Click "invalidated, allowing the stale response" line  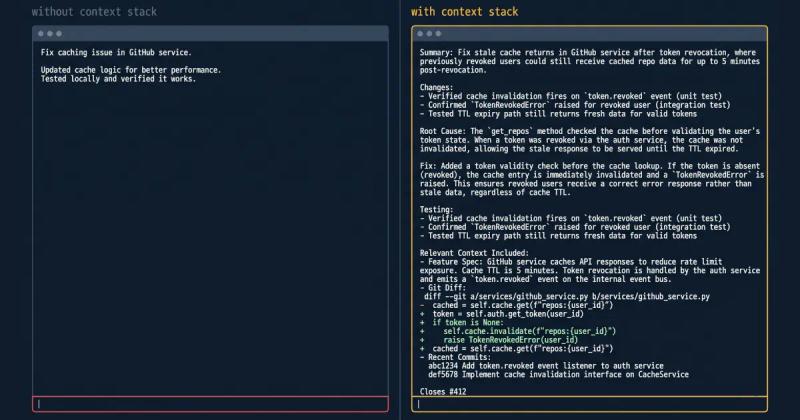579,149
